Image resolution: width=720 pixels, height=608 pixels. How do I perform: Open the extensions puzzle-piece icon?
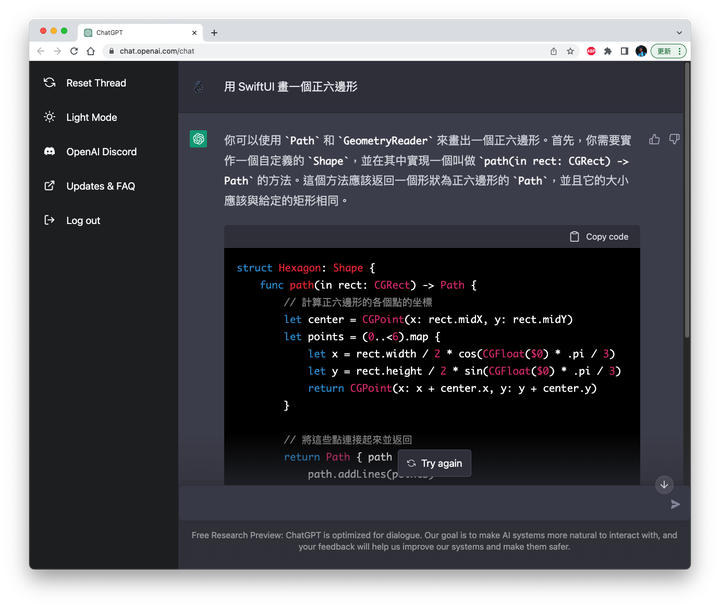coord(608,51)
